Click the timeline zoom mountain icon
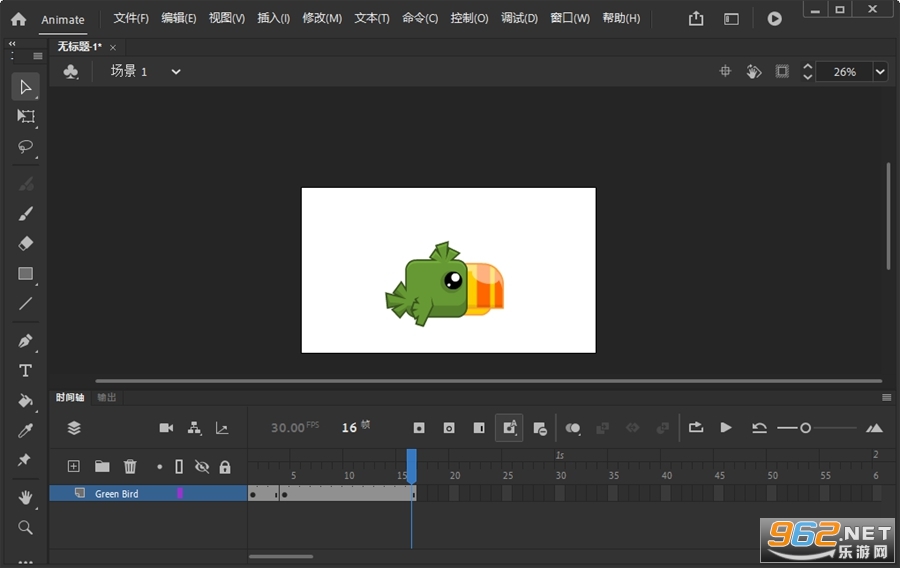Screen dimensions: 900x568 click(x=874, y=428)
